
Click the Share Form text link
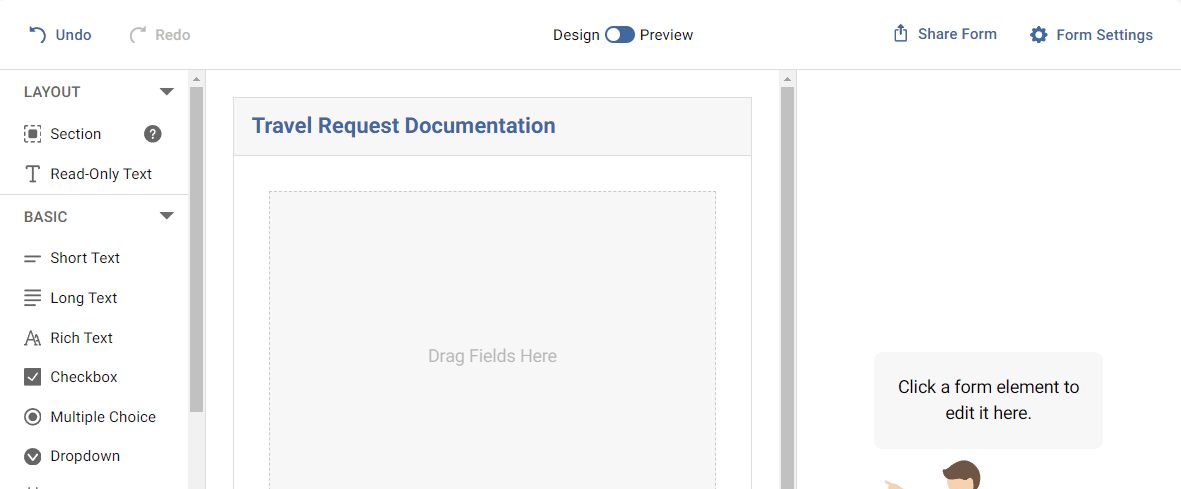(x=957, y=34)
